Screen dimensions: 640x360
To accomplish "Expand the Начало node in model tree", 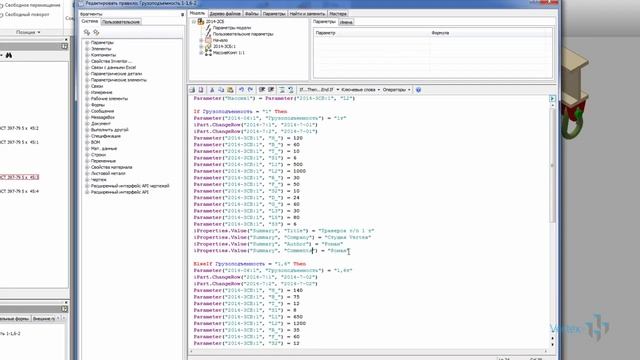I will [201, 40].
